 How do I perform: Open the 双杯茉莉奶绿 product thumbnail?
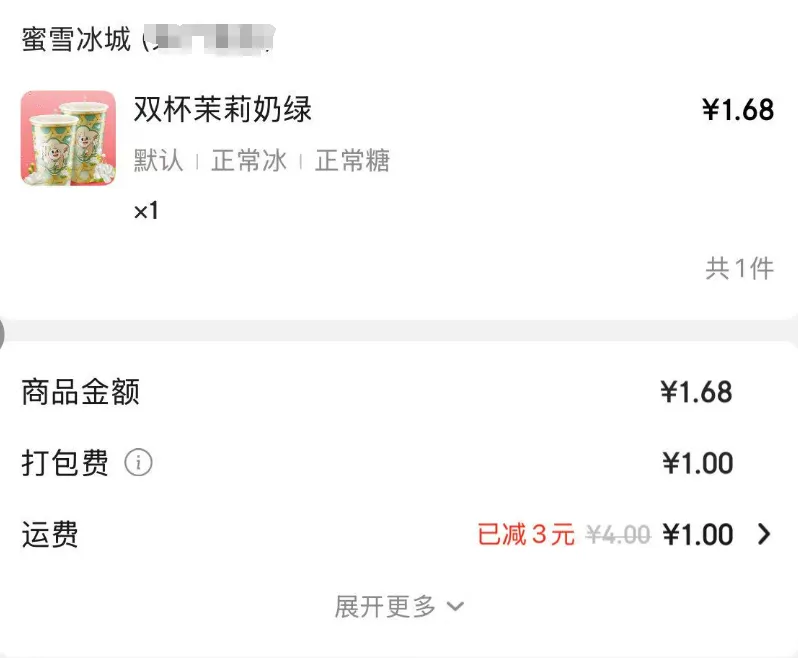coord(68,138)
